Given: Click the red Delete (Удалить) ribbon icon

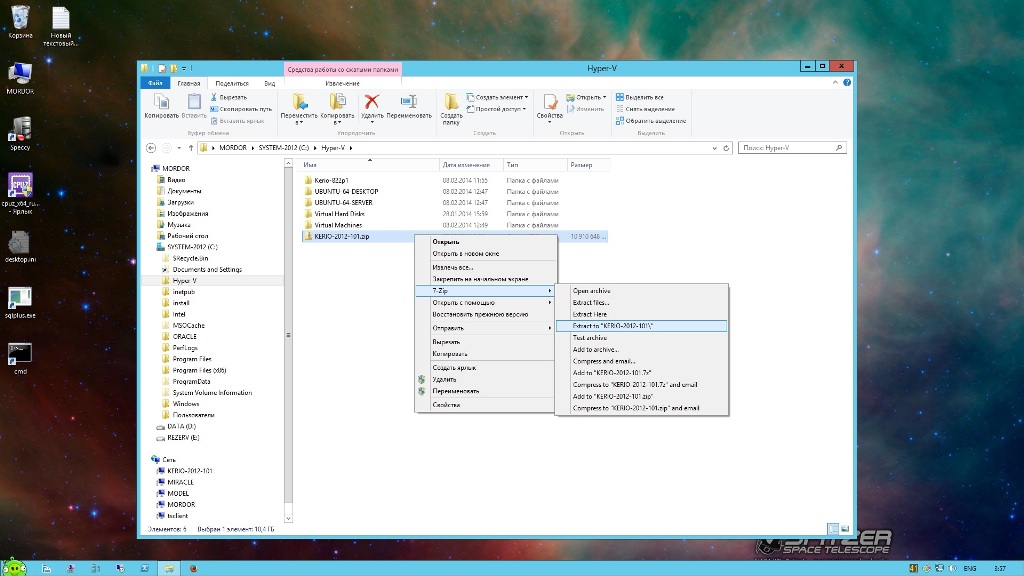Looking at the screenshot, I should pyautogui.click(x=372, y=103).
